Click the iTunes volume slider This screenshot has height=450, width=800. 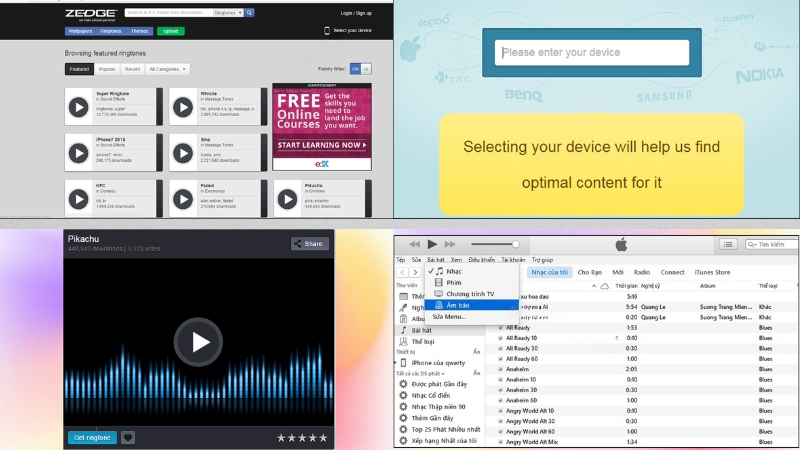[494, 244]
